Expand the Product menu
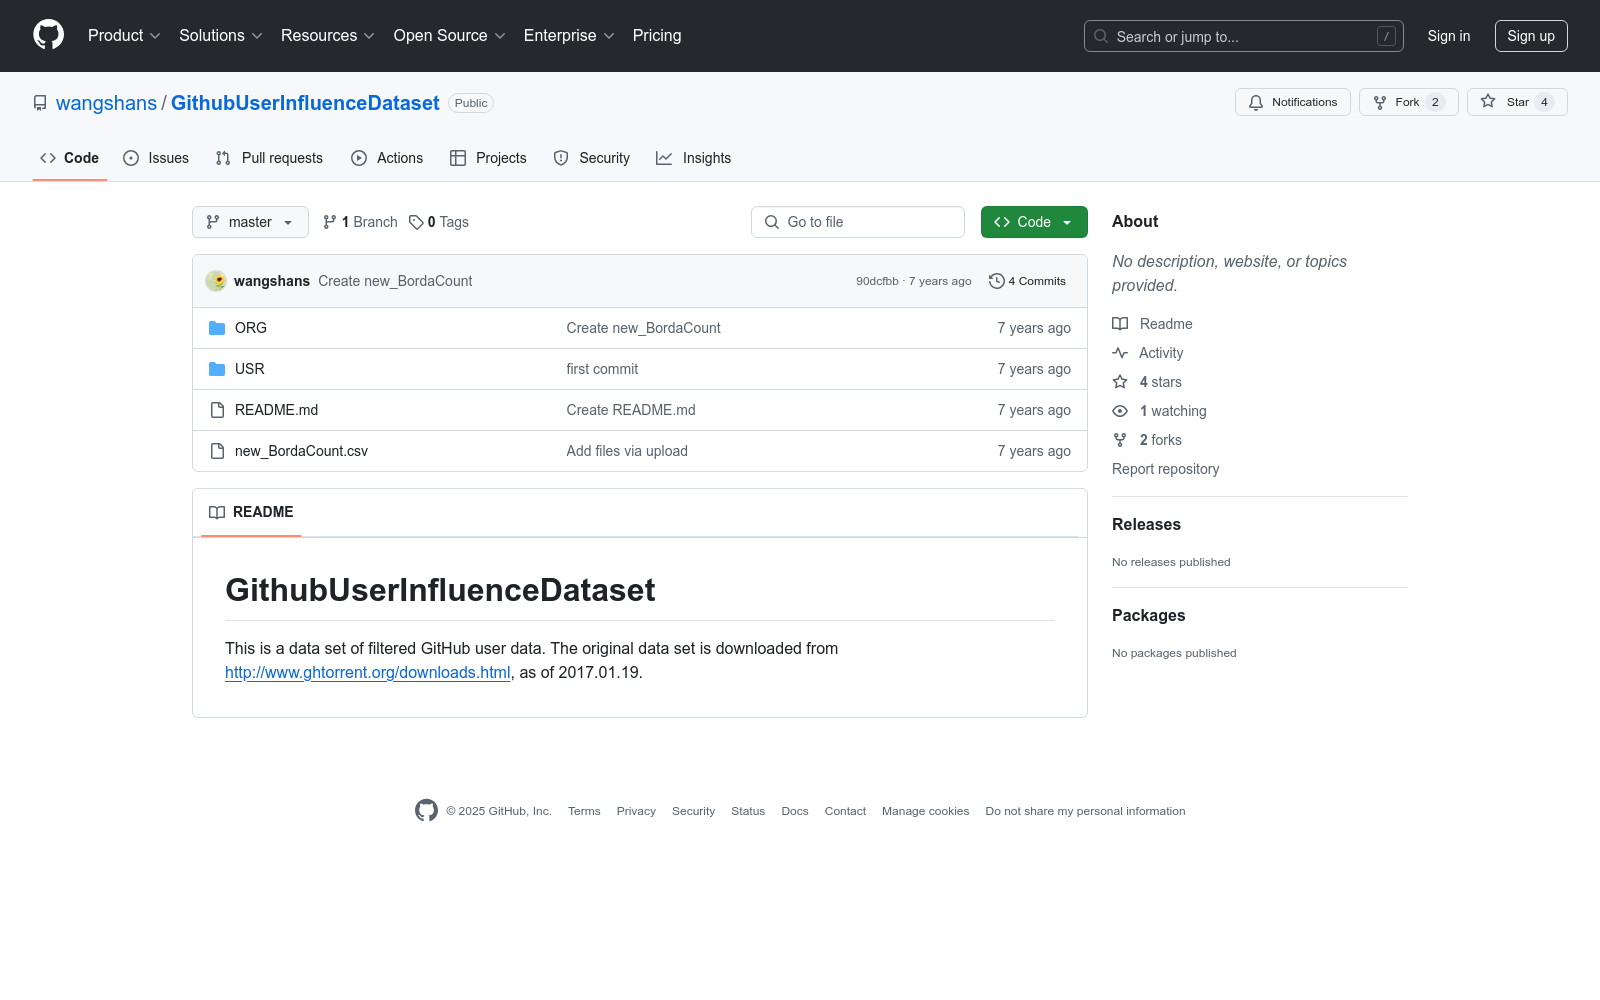1600x1000 pixels. point(124,35)
